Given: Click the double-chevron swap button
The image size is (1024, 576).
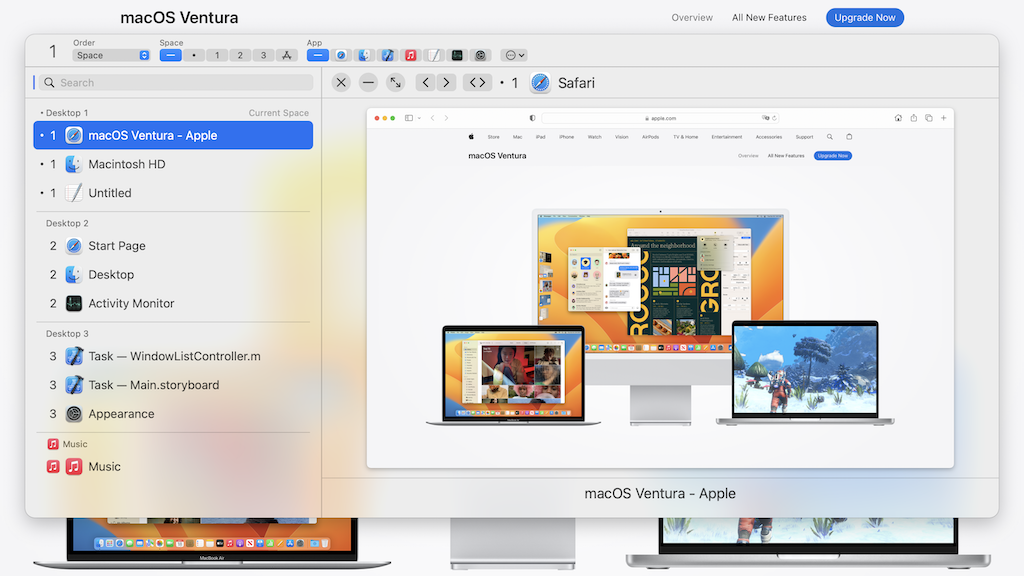Looking at the screenshot, I should click(x=477, y=83).
